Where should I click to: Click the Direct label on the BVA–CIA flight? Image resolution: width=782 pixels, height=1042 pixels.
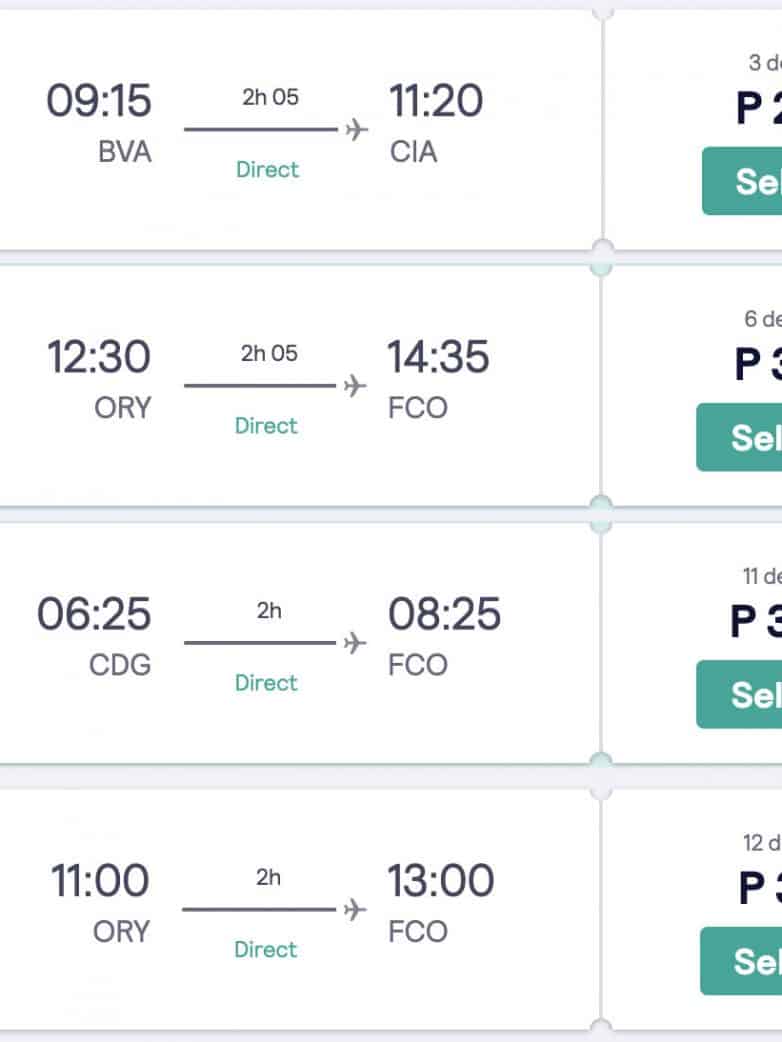268,169
